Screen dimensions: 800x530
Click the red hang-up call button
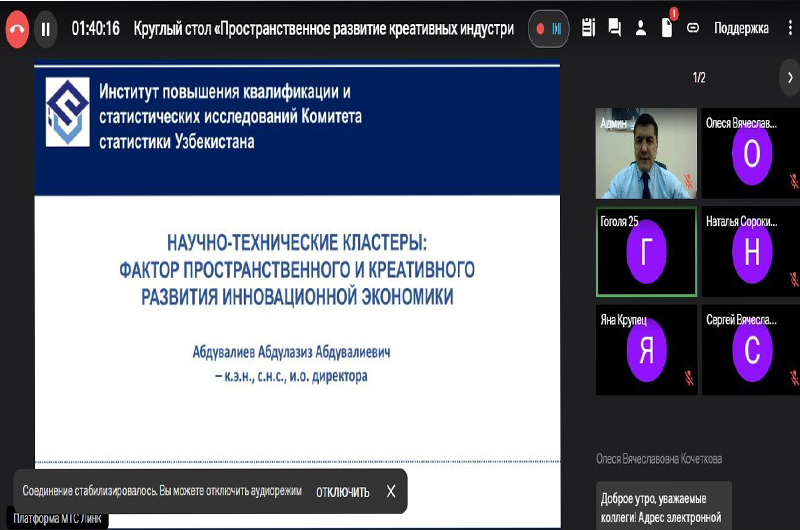[x=17, y=29]
